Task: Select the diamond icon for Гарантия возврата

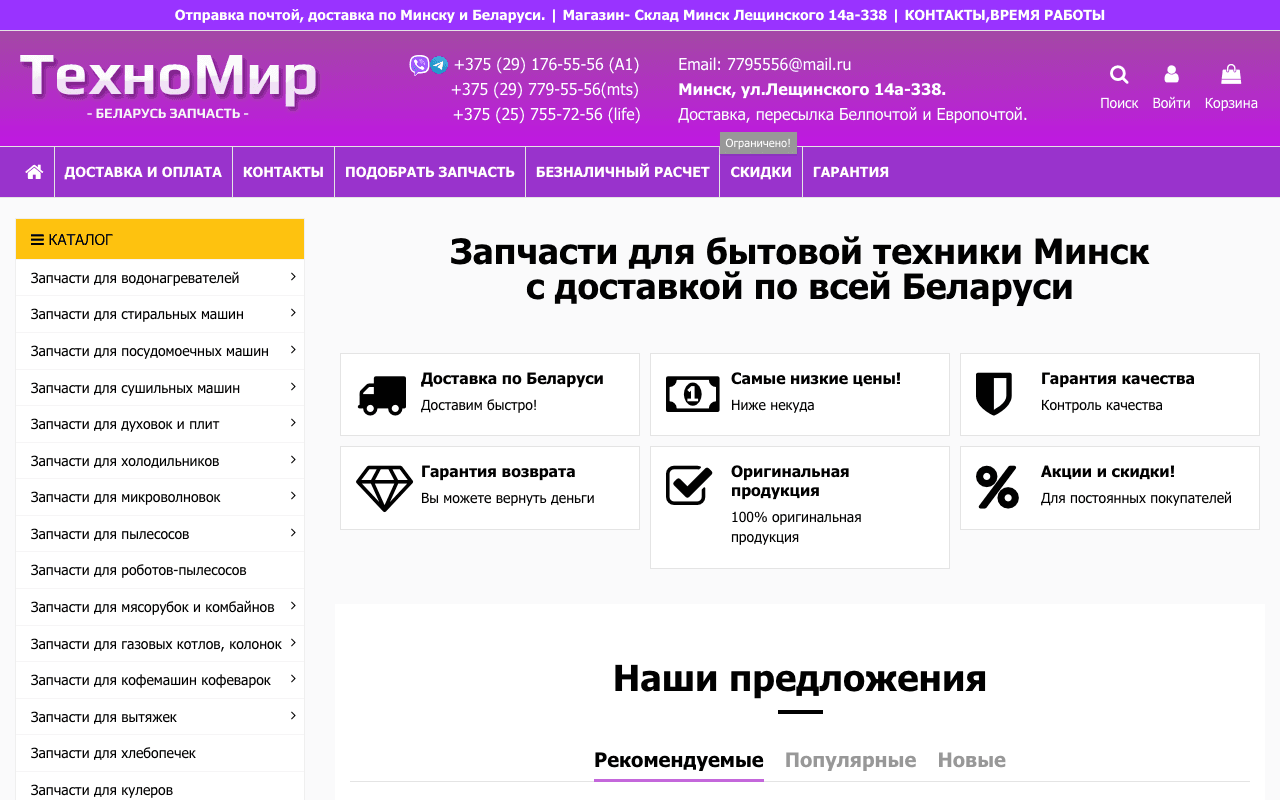Action: pos(386,487)
